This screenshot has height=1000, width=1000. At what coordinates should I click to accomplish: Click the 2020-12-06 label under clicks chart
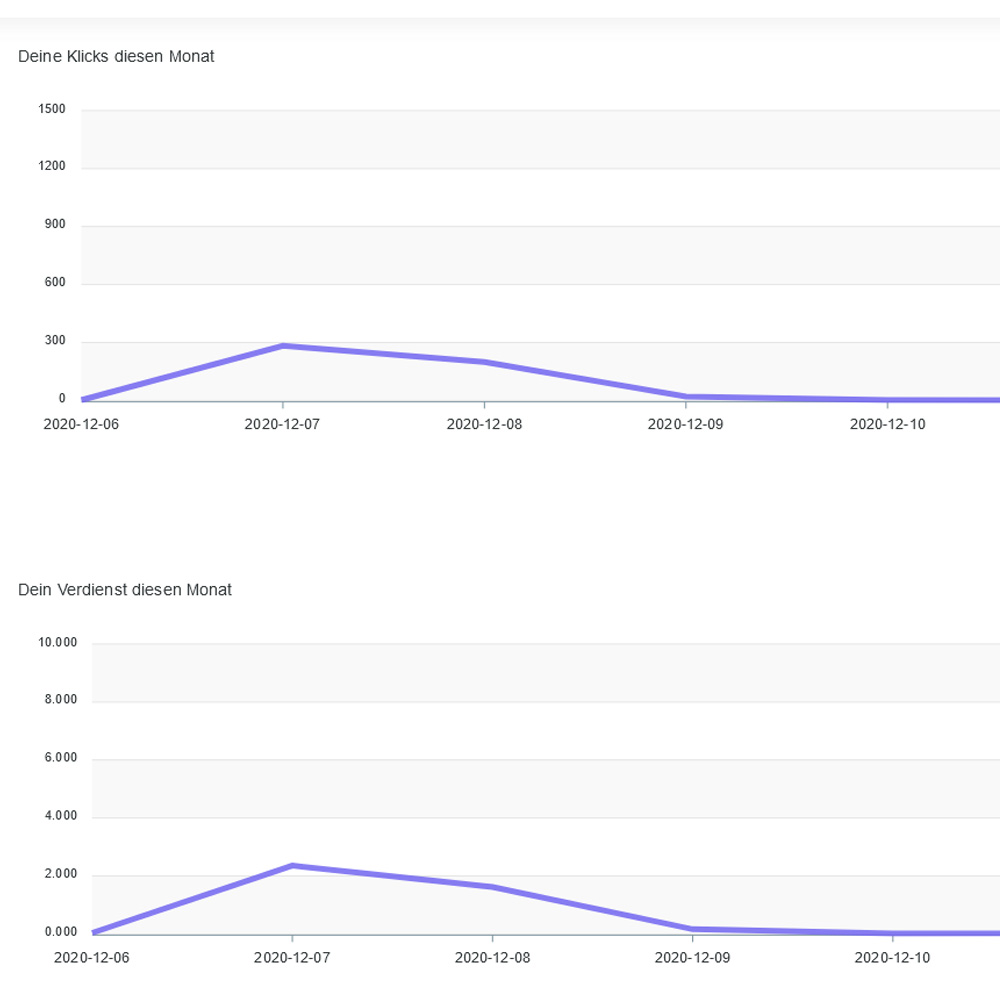coord(81,424)
